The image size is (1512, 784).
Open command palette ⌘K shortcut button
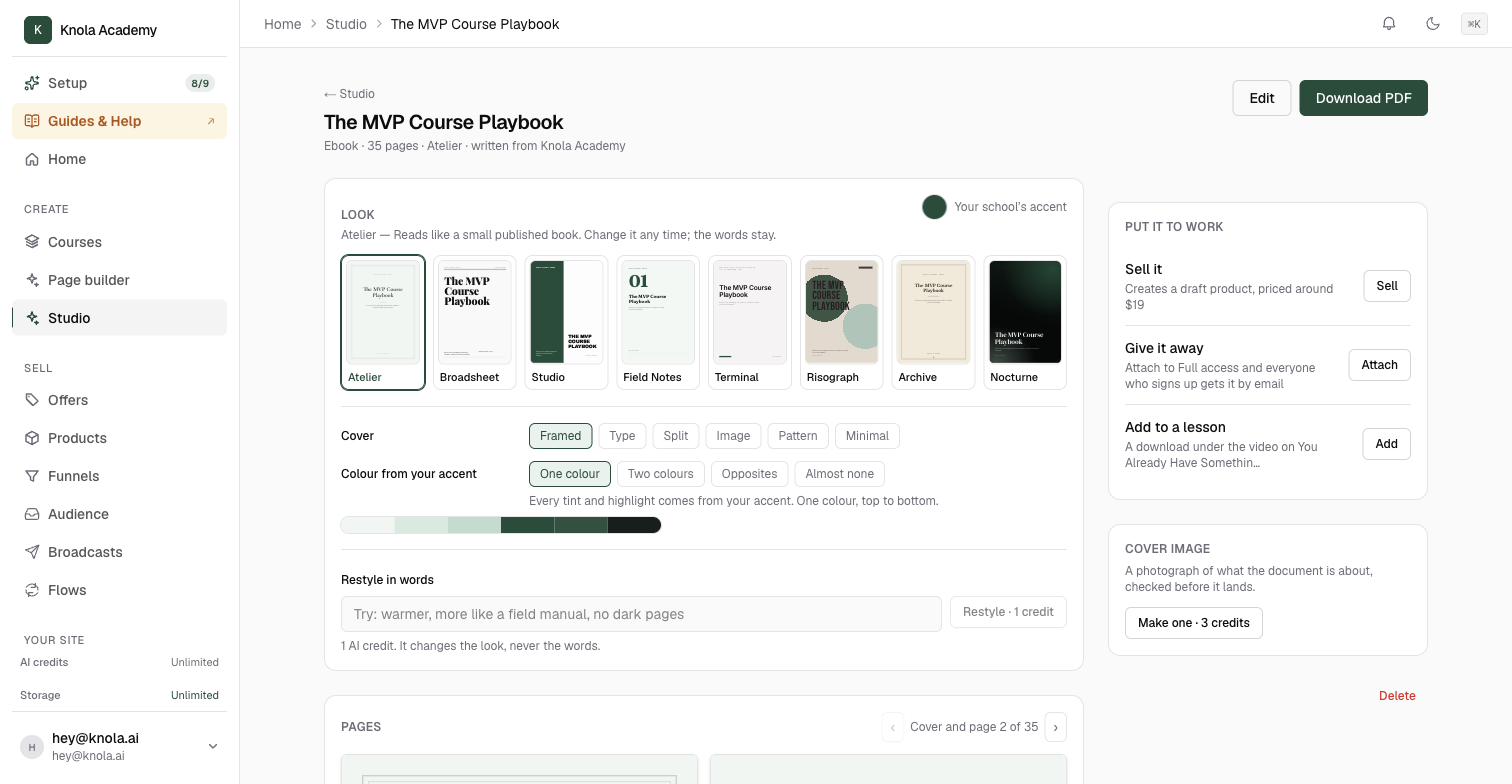coord(1474,24)
